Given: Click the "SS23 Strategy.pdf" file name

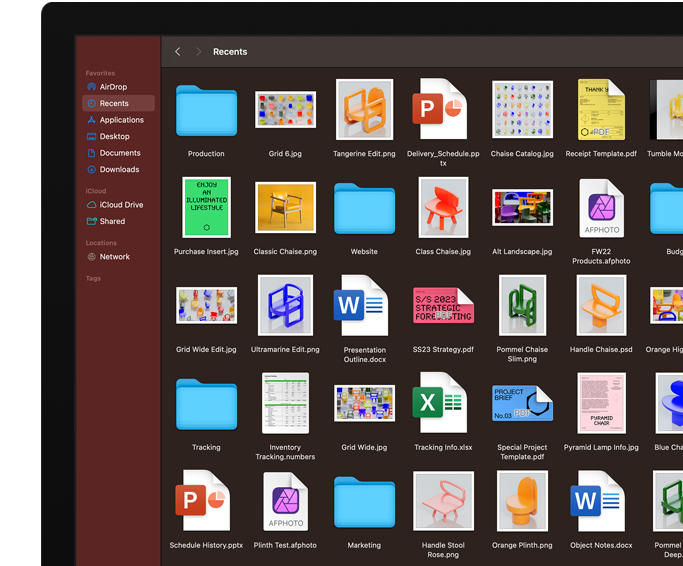Looking at the screenshot, I should point(443,349).
